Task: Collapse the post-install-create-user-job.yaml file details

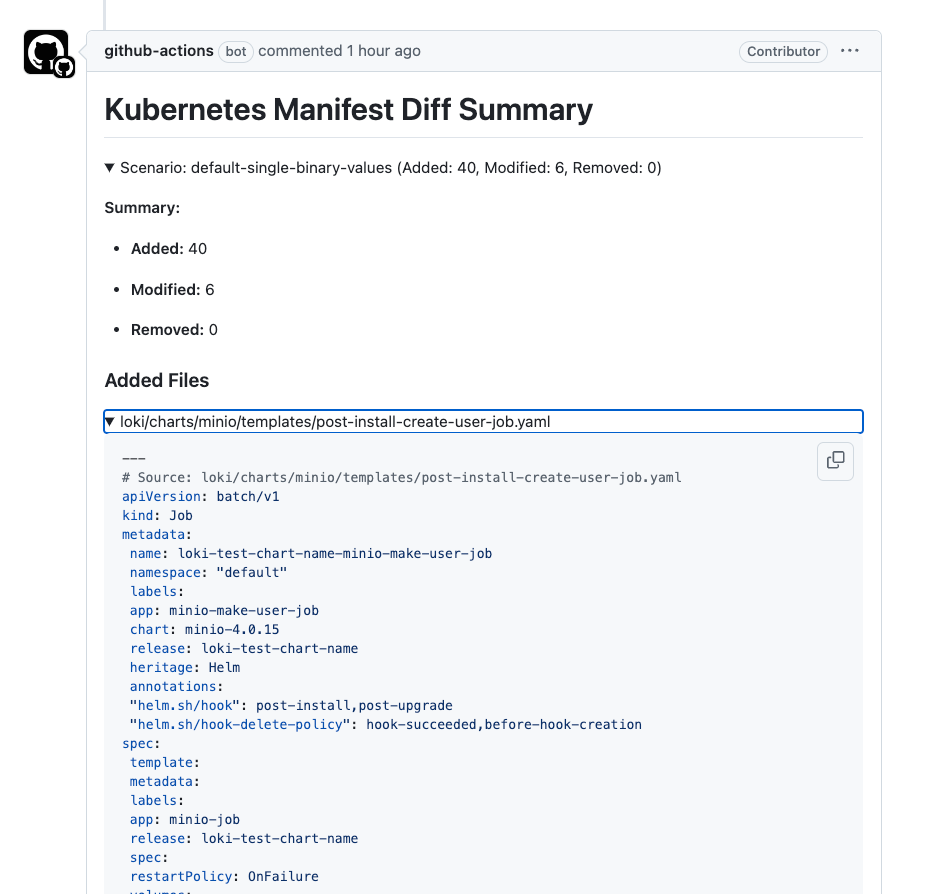Action: (334, 422)
